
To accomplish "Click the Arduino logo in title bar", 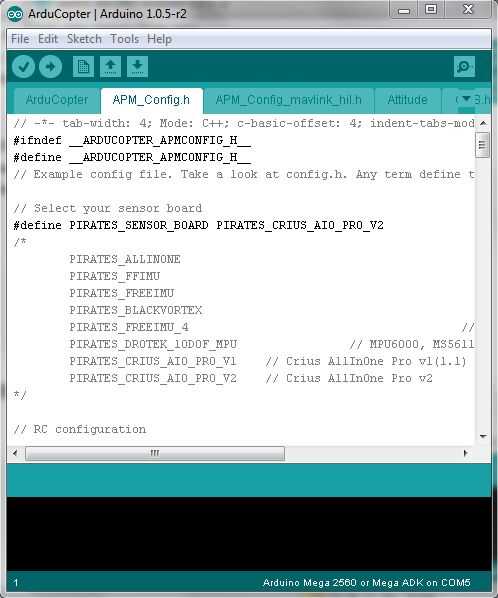I will (15, 14).
